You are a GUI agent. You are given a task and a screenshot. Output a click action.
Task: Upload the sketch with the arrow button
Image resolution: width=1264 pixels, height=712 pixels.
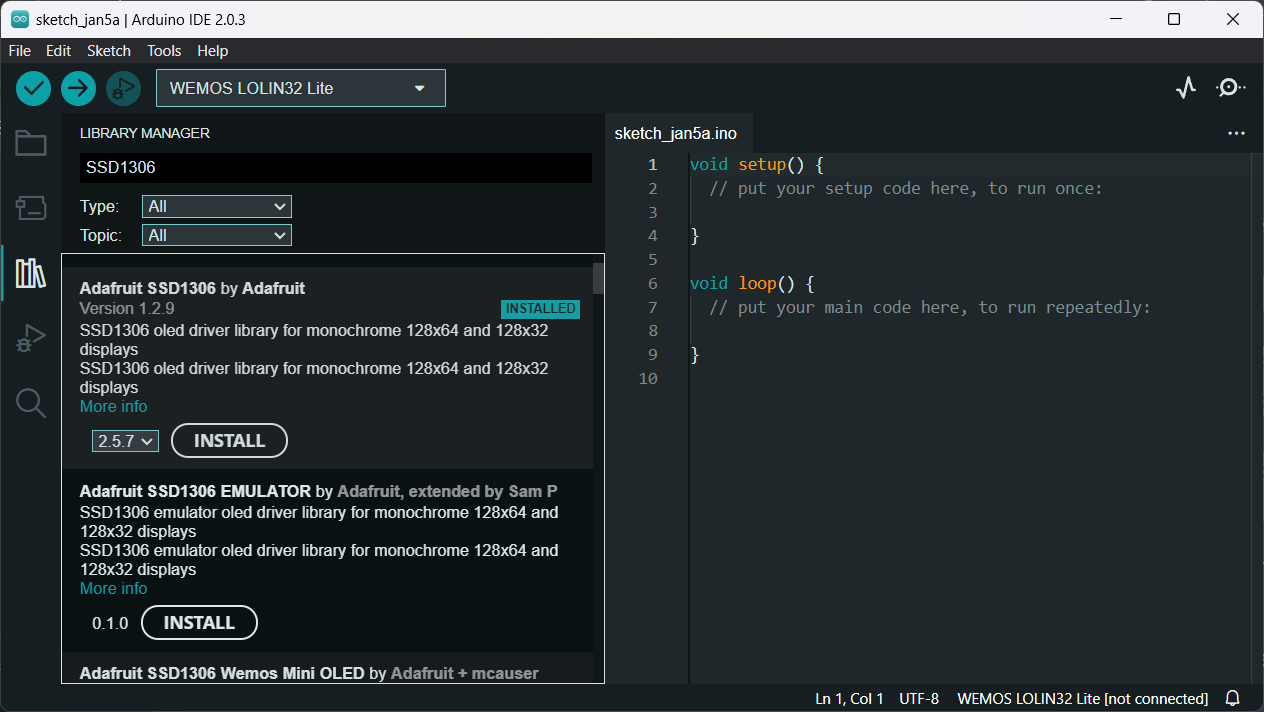pos(78,88)
